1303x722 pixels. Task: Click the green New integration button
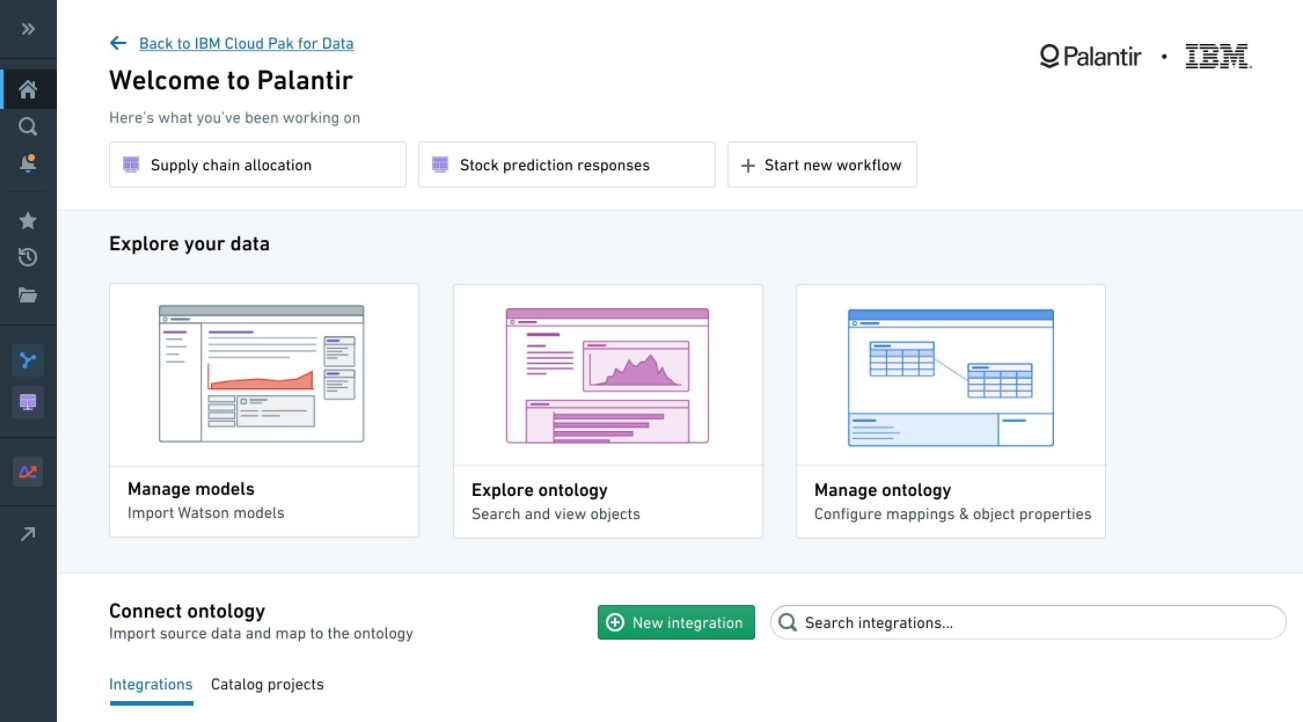pyautogui.click(x=676, y=622)
